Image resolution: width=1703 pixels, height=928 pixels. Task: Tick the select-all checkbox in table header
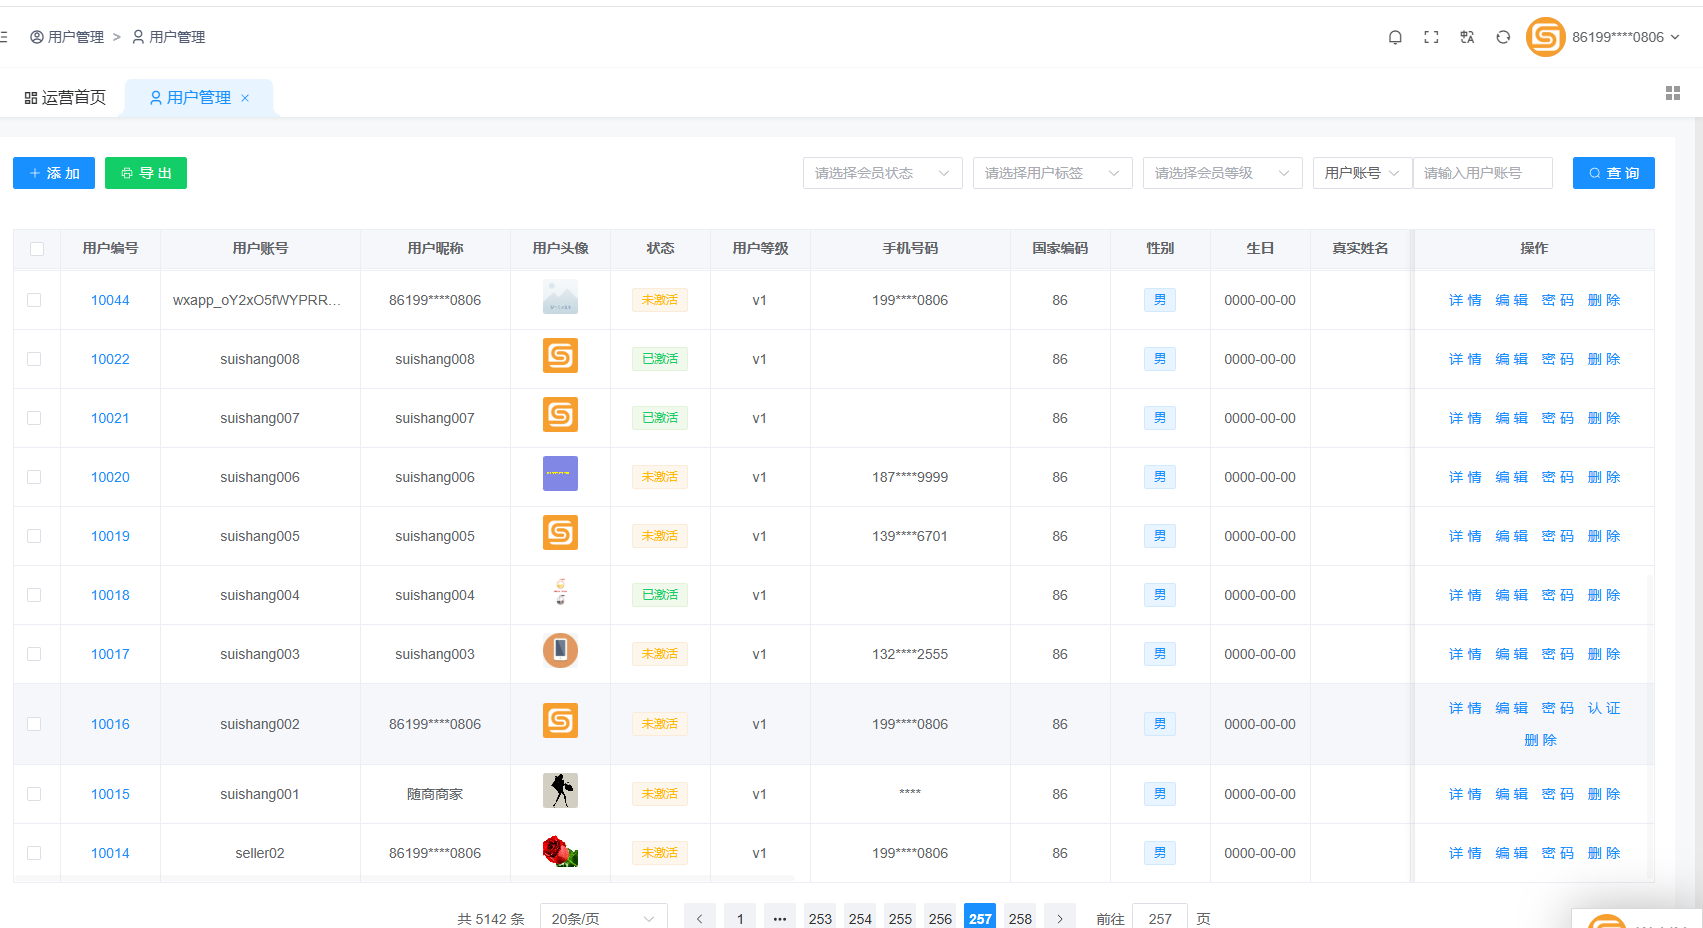(37, 249)
